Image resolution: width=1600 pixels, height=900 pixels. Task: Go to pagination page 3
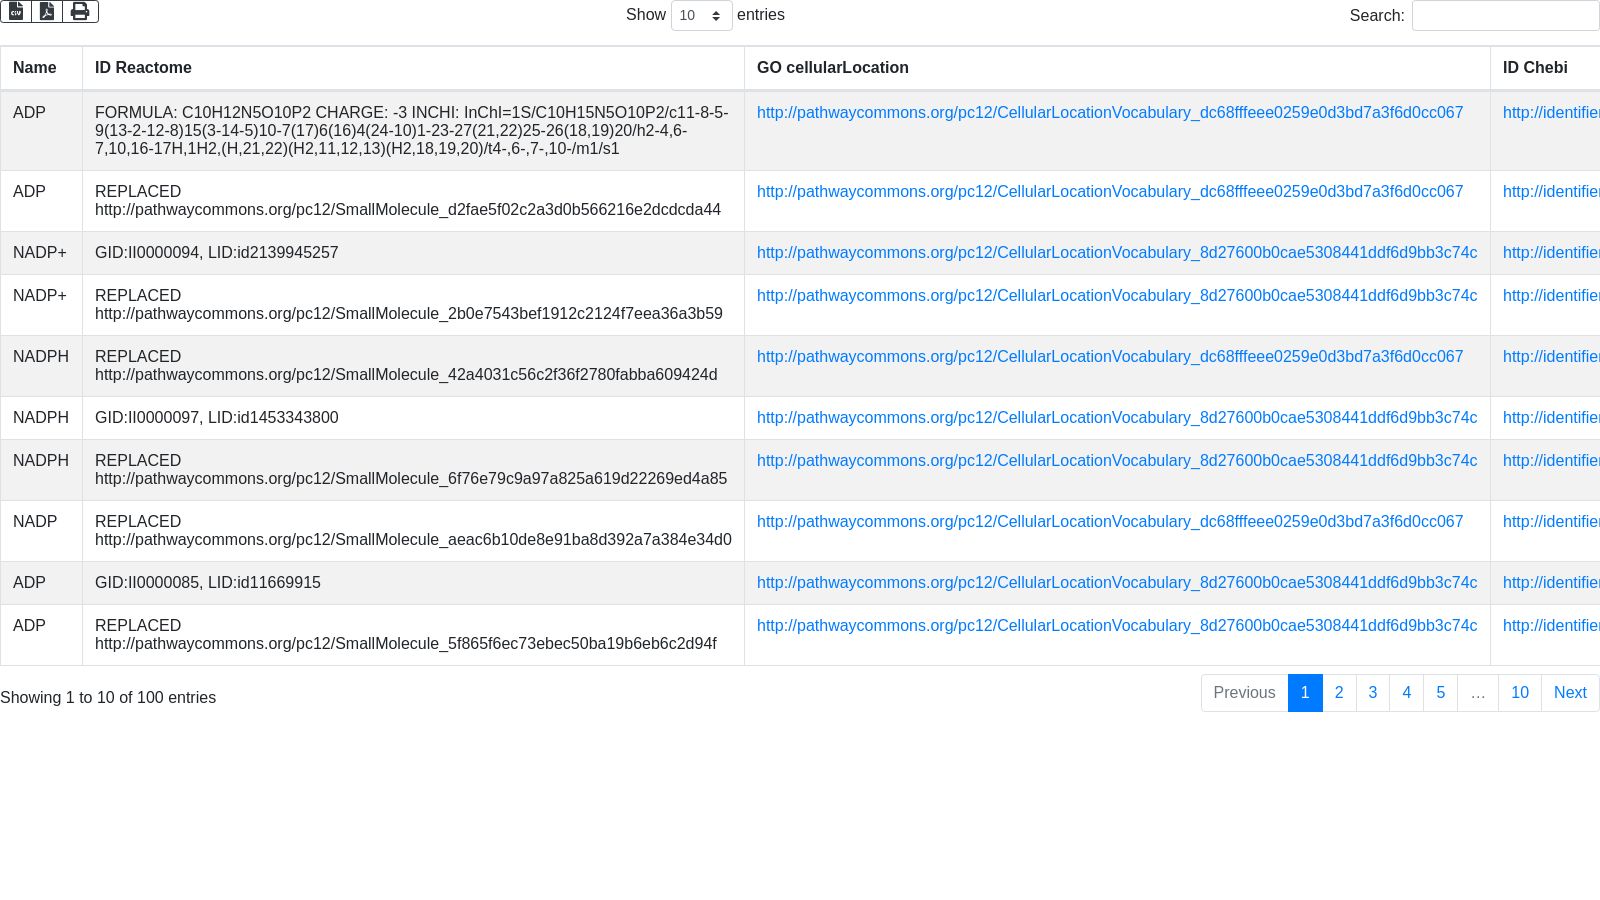(x=1373, y=693)
